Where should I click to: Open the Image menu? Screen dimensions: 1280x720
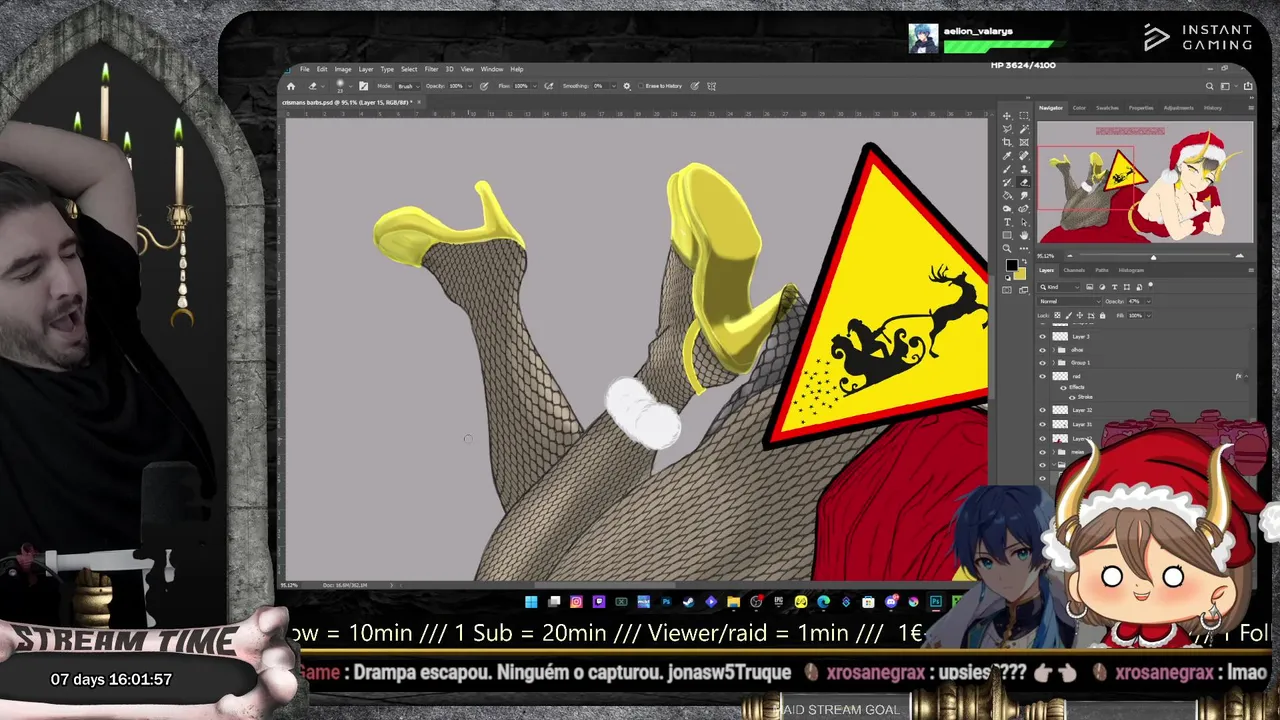(343, 69)
